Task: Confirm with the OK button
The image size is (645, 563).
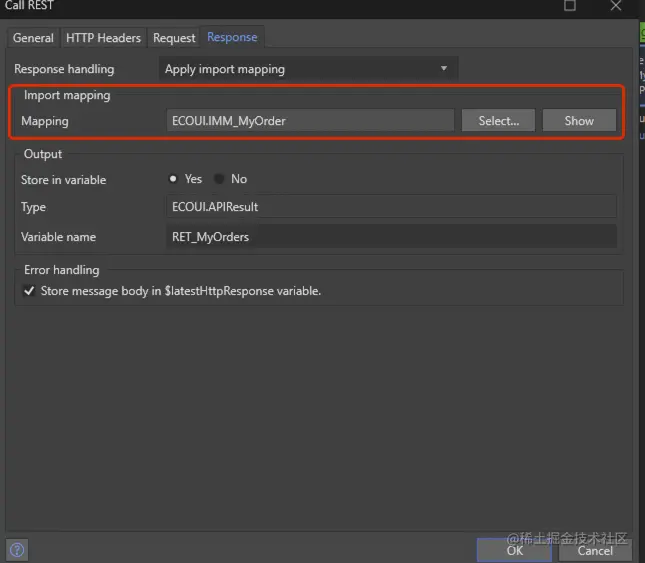Action: (514, 550)
